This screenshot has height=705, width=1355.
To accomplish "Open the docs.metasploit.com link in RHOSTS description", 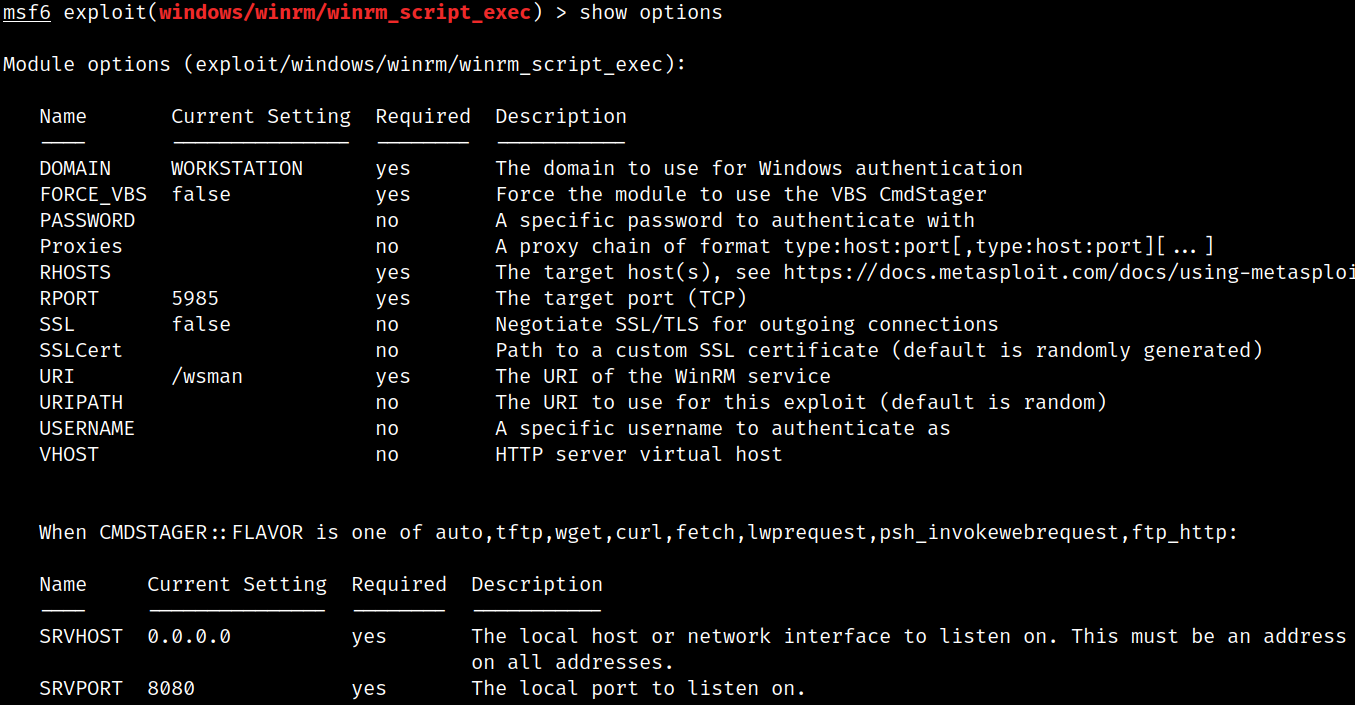I will [x=1069, y=272].
